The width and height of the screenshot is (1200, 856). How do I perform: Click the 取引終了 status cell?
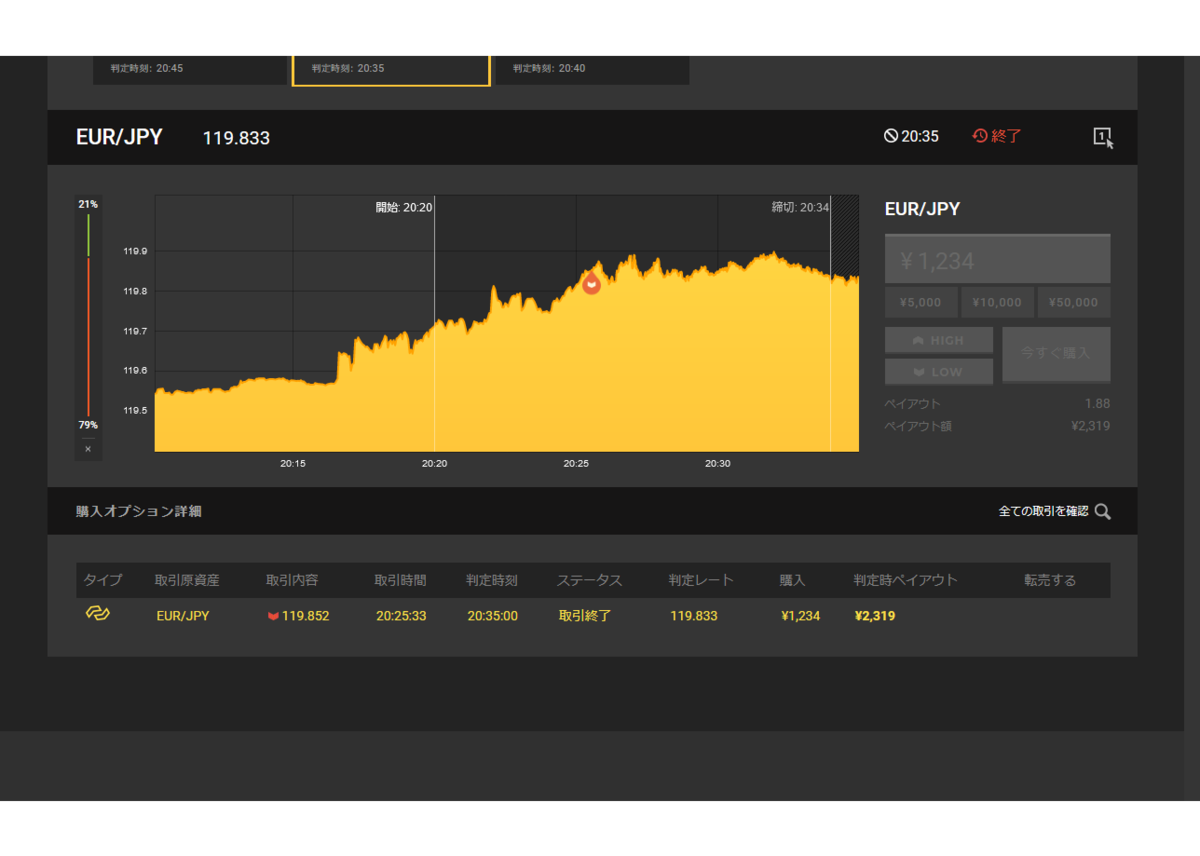(x=585, y=616)
